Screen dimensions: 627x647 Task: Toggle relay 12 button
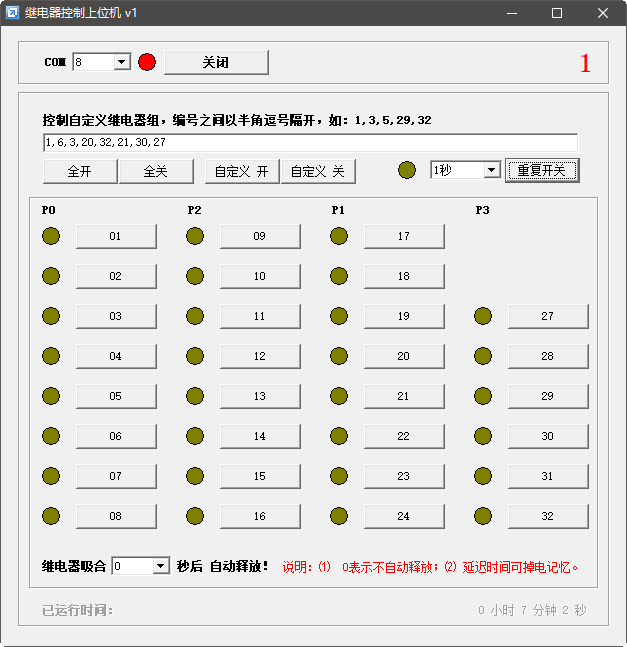(x=260, y=357)
